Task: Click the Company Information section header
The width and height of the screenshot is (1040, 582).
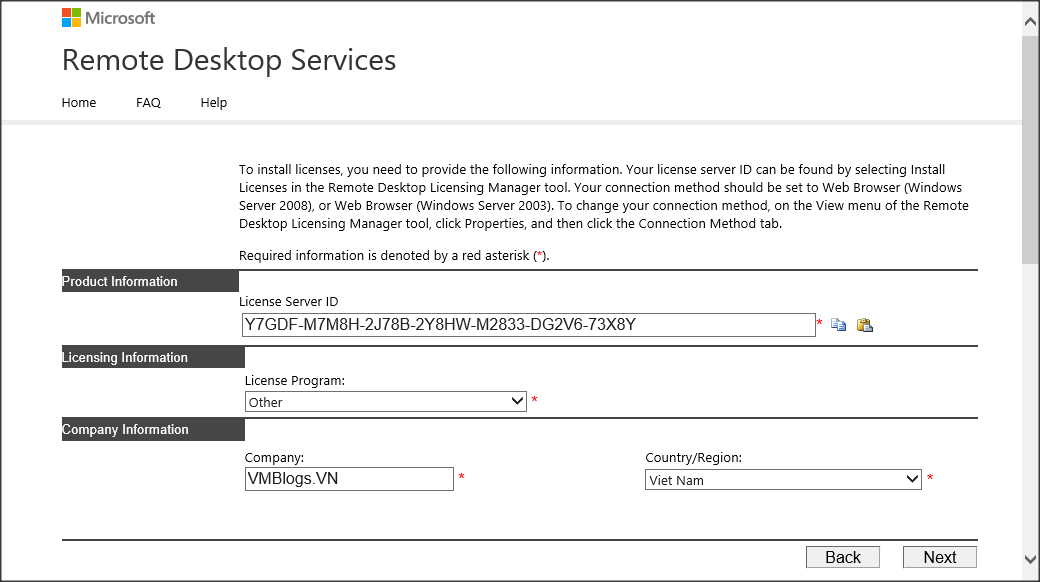Action: tap(152, 429)
